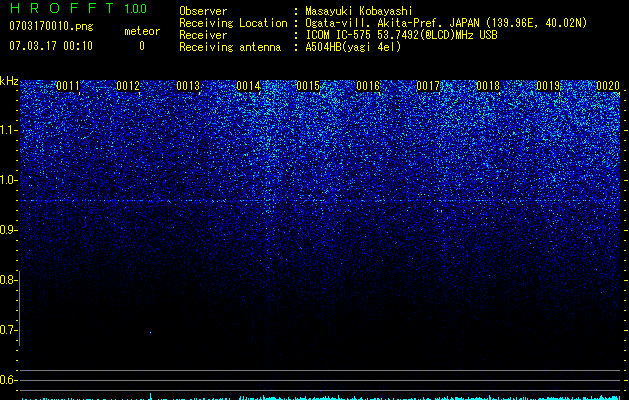The width and height of the screenshot is (629, 400).
Task: Click the 0015 time marker
Action: 308,86
